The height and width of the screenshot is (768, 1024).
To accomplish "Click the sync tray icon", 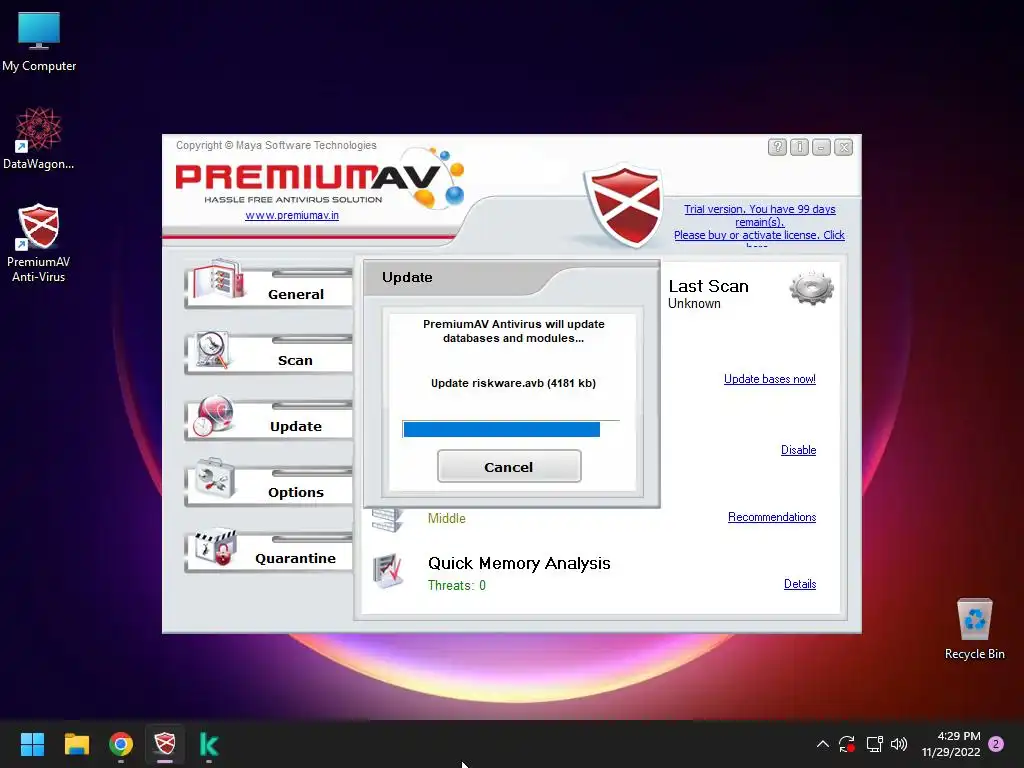I will [x=847, y=744].
